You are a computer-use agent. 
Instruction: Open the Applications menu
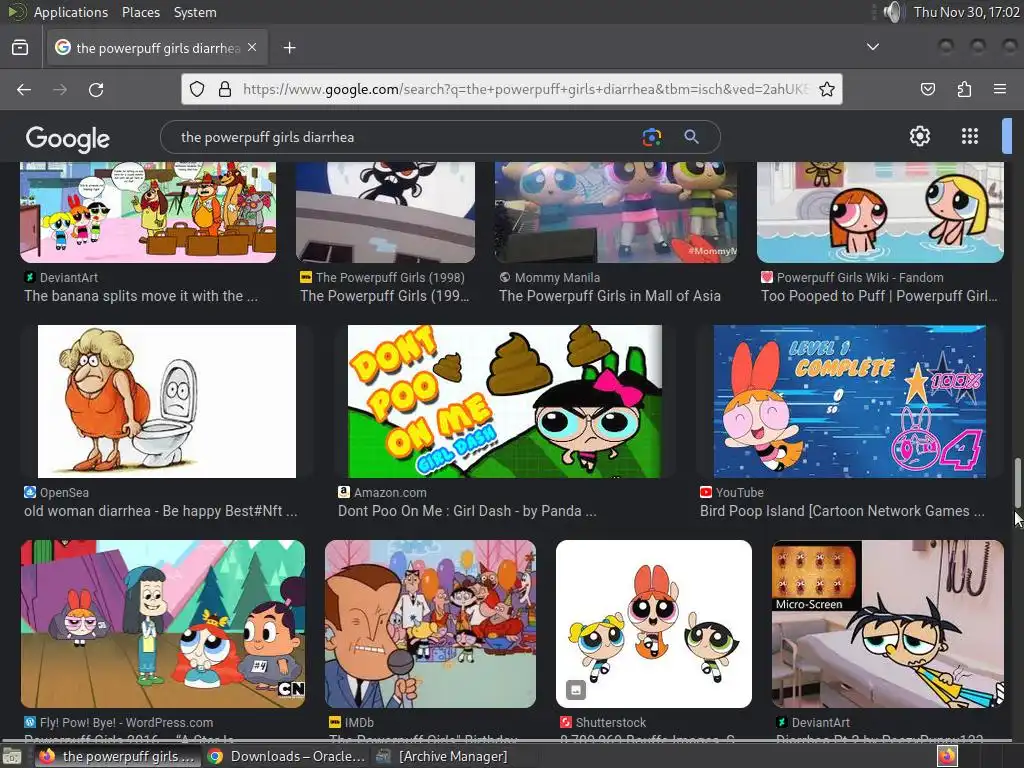click(x=71, y=12)
